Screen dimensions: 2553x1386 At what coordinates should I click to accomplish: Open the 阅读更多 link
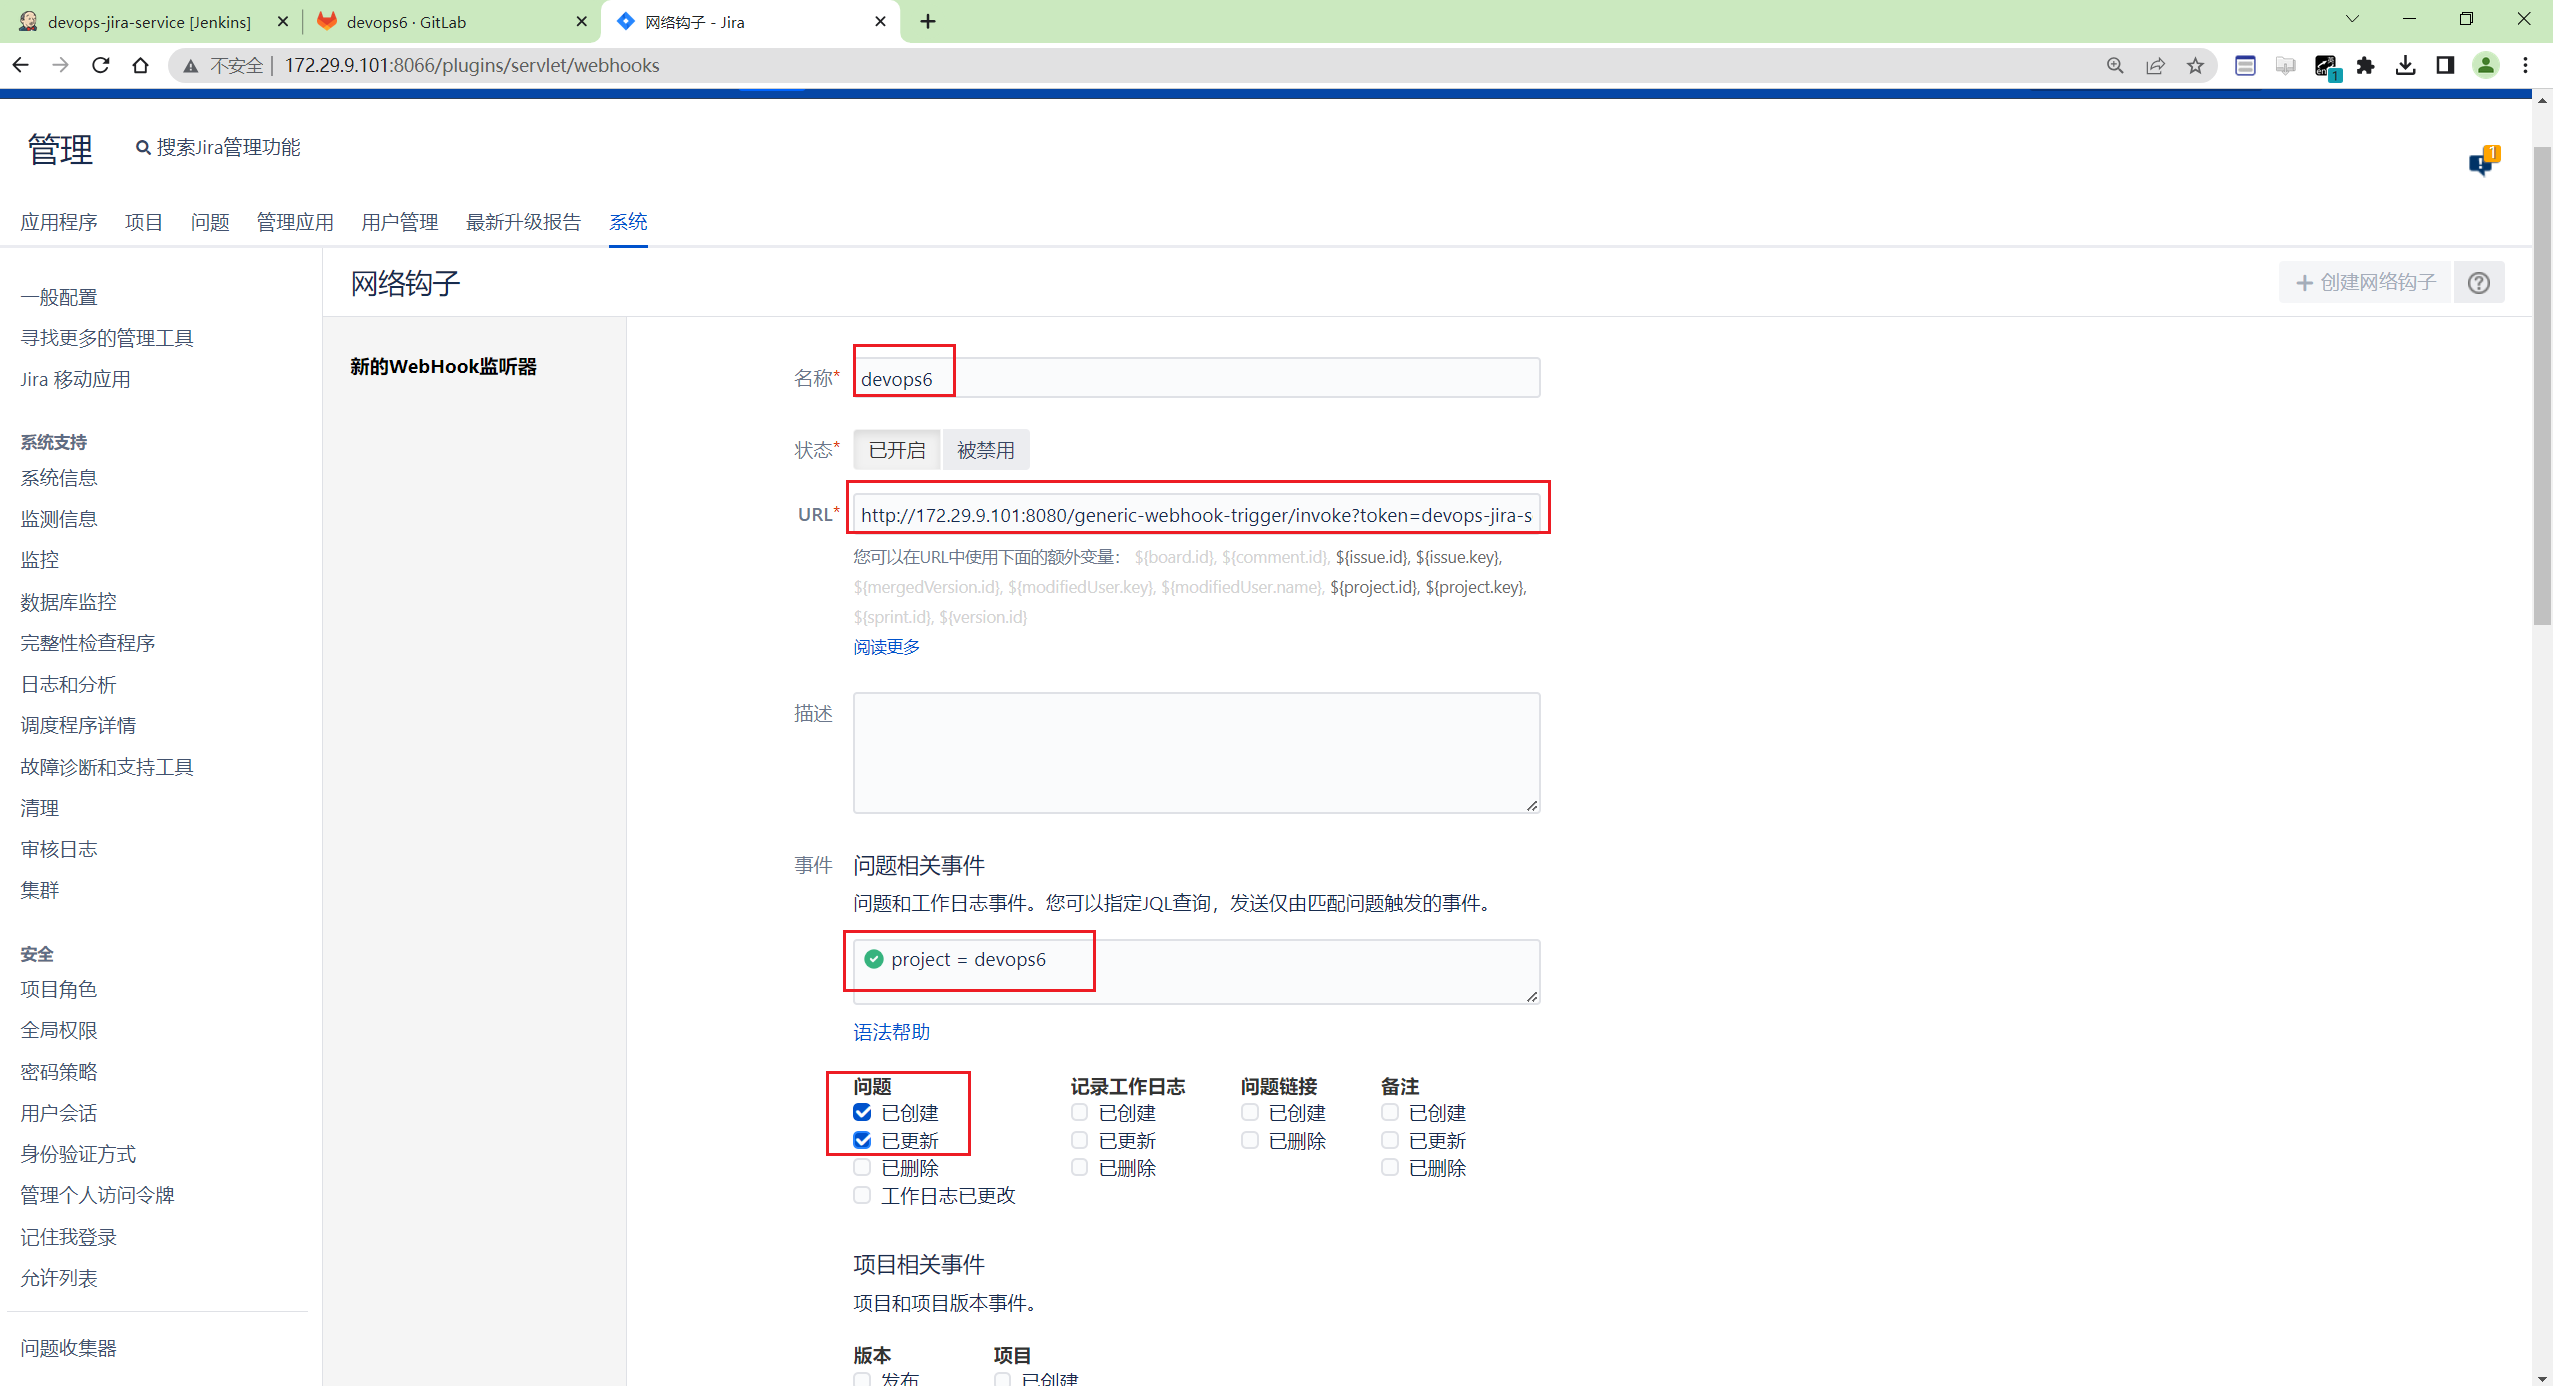(x=886, y=647)
